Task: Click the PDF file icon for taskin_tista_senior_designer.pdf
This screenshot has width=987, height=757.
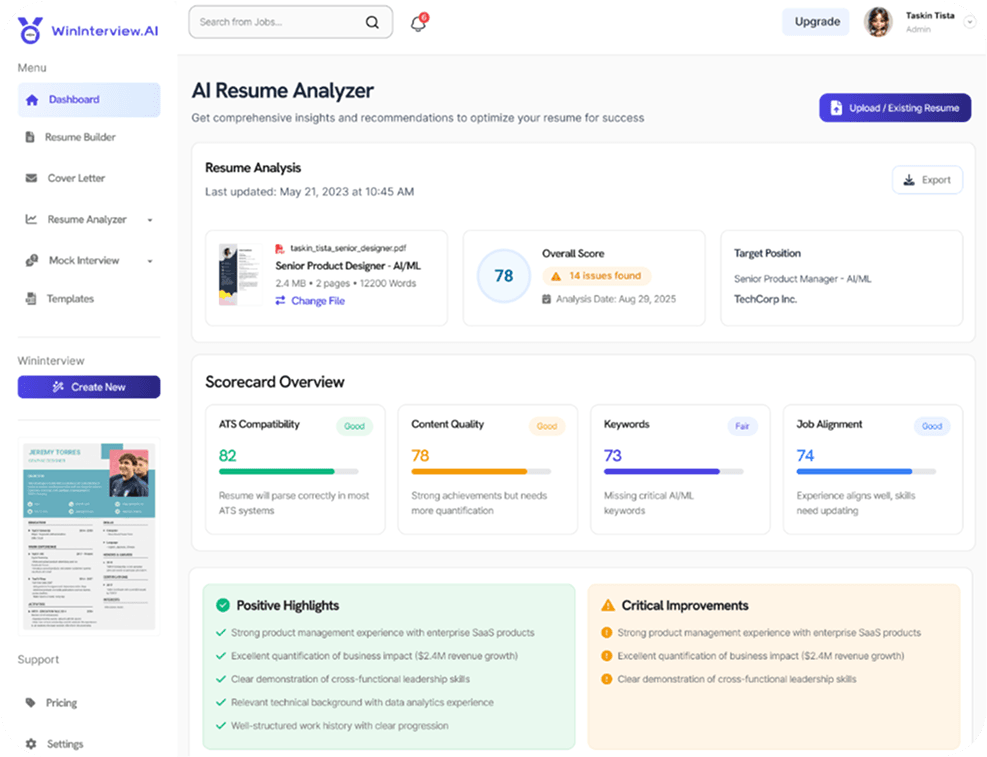Action: pyautogui.click(x=280, y=248)
